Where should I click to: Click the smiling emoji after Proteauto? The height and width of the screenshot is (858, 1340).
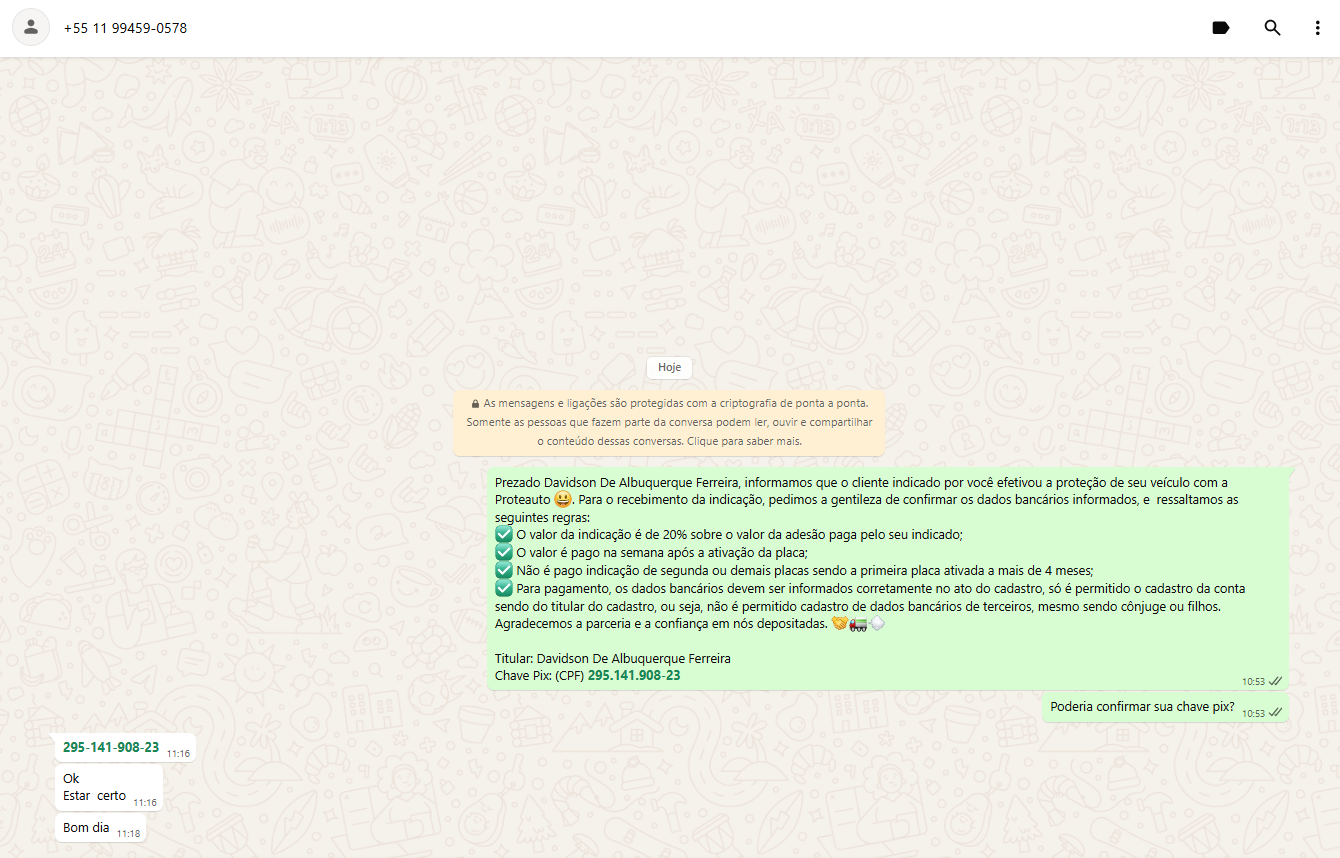[562, 499]
